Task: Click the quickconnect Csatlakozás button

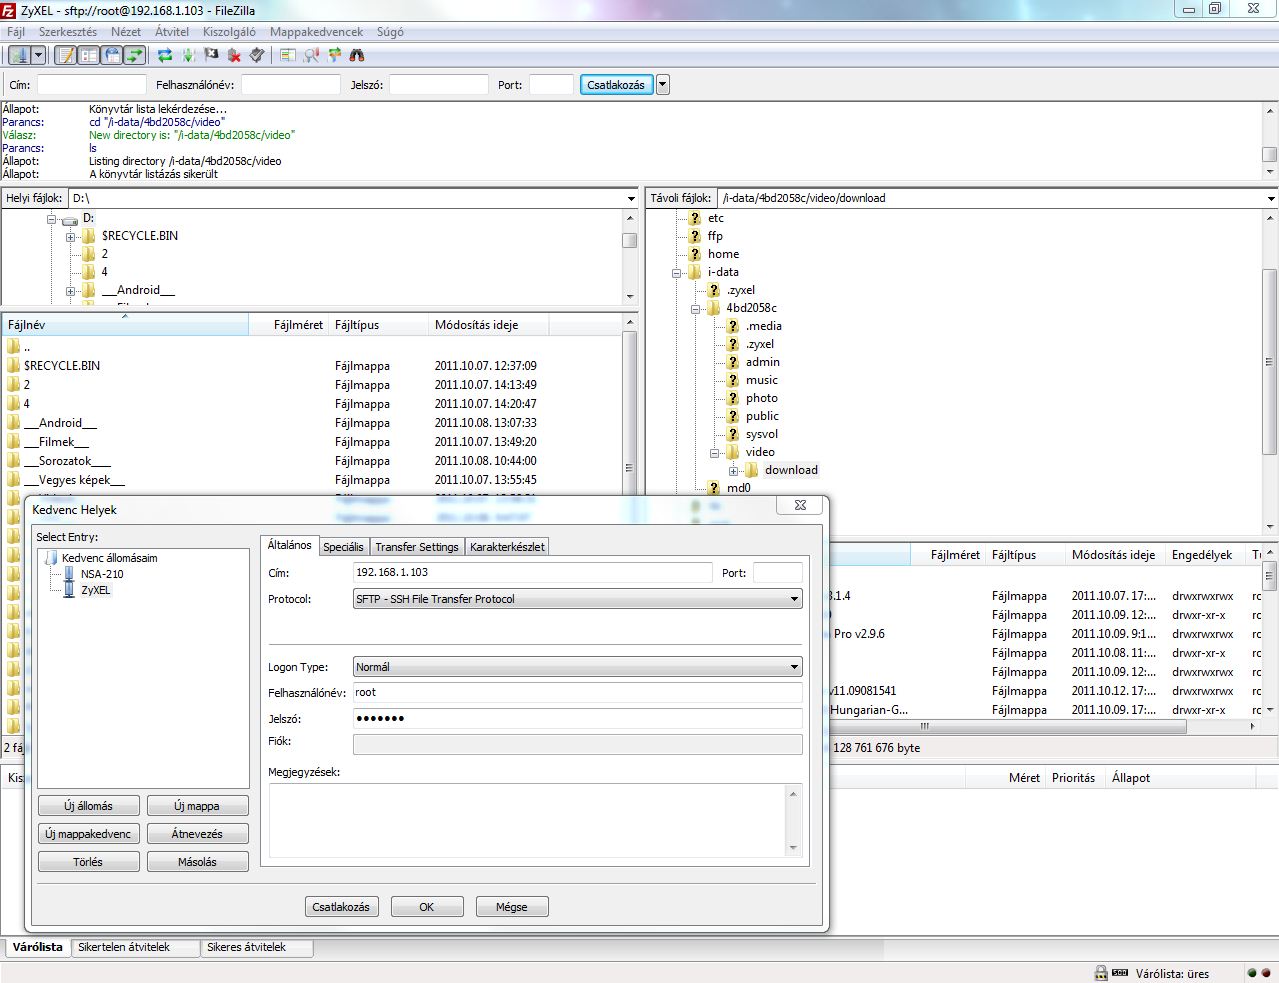Action: pyautogui.click(x=616, y=85)
